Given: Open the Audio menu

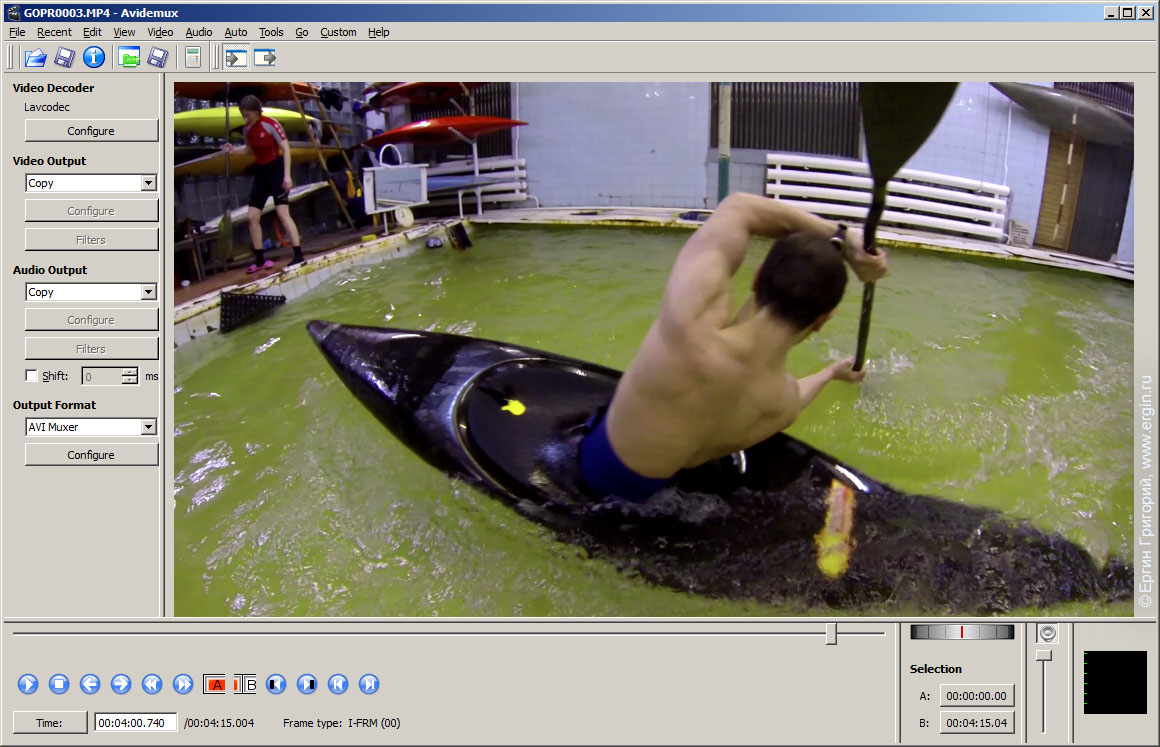Looking at the screenshot, I should click(198, 32).
